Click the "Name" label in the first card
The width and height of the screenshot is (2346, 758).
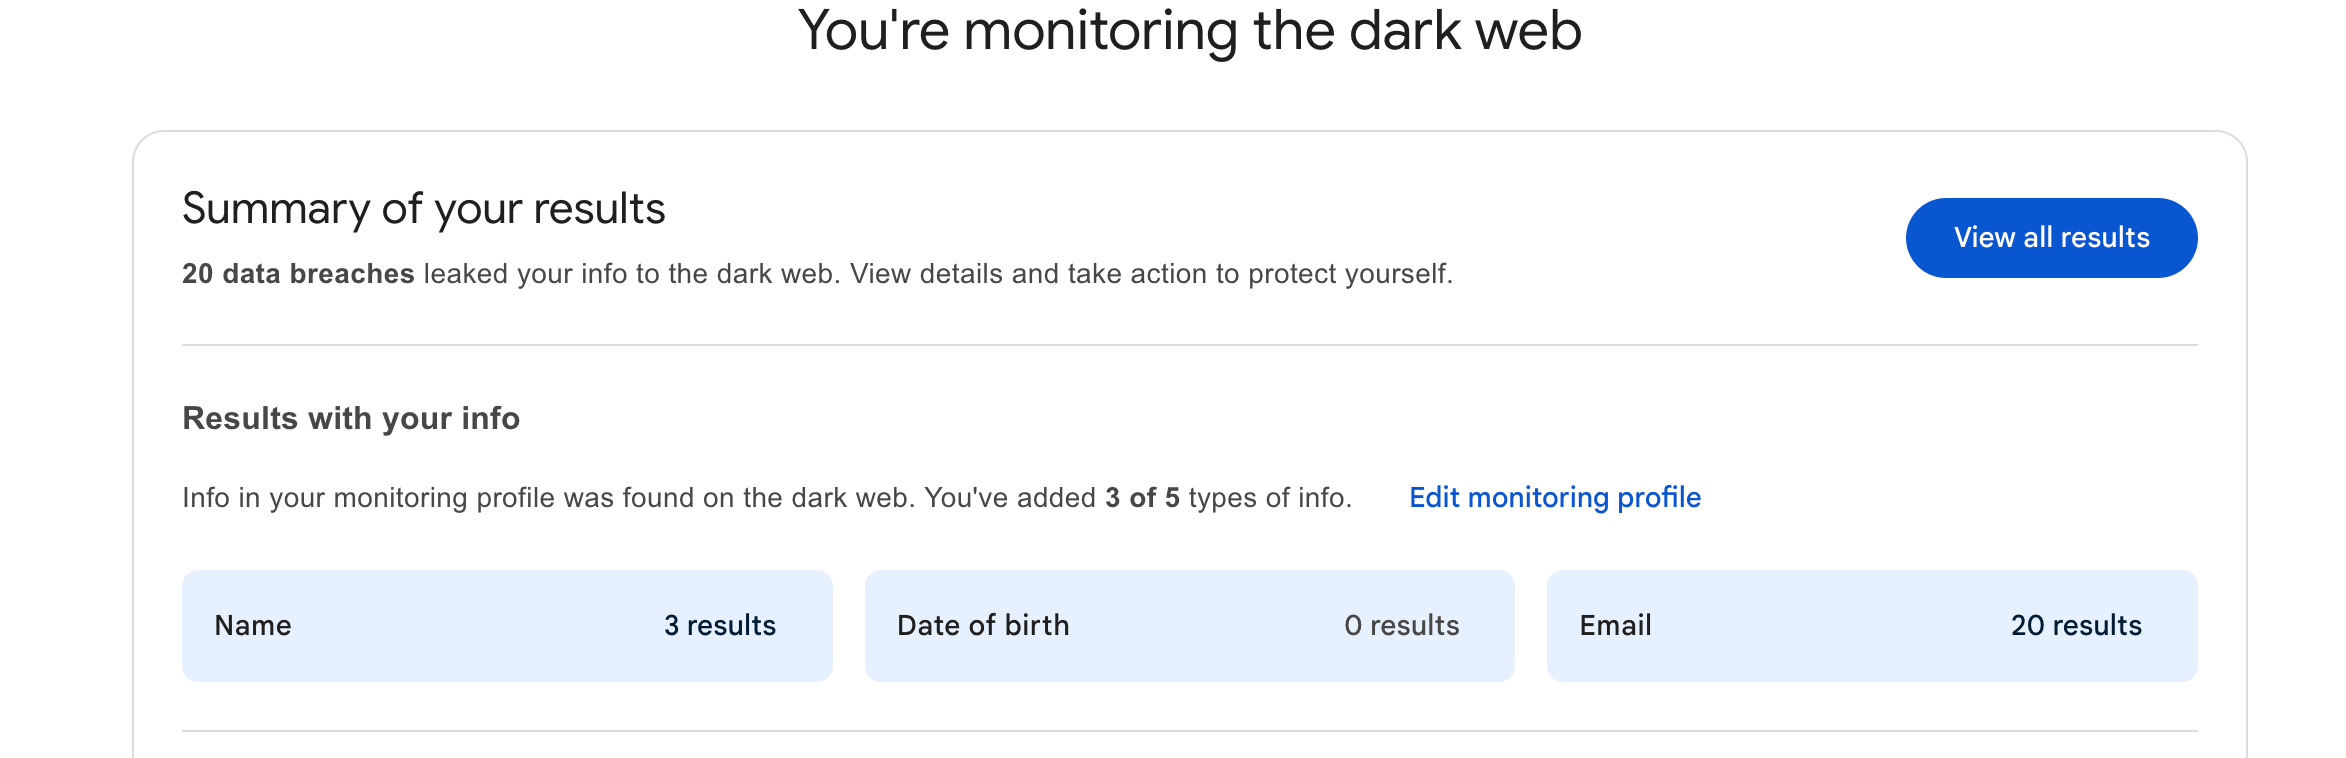(x=253, y=626)
